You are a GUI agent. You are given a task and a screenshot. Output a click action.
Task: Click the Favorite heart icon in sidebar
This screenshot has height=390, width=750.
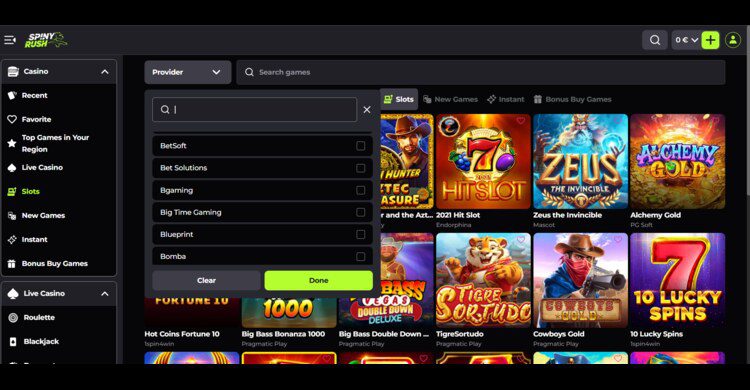(12, 120)
